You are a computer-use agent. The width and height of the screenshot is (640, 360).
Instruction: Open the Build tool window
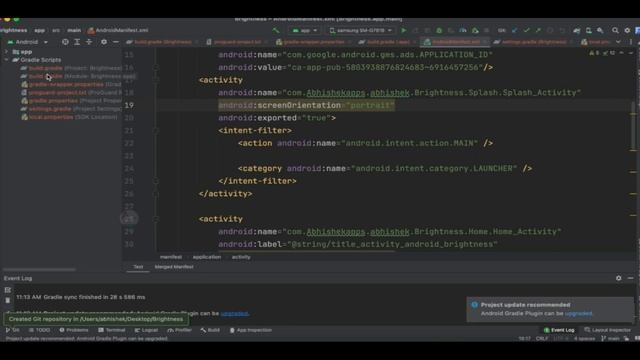pyautogui.click(x=210, y=330)
